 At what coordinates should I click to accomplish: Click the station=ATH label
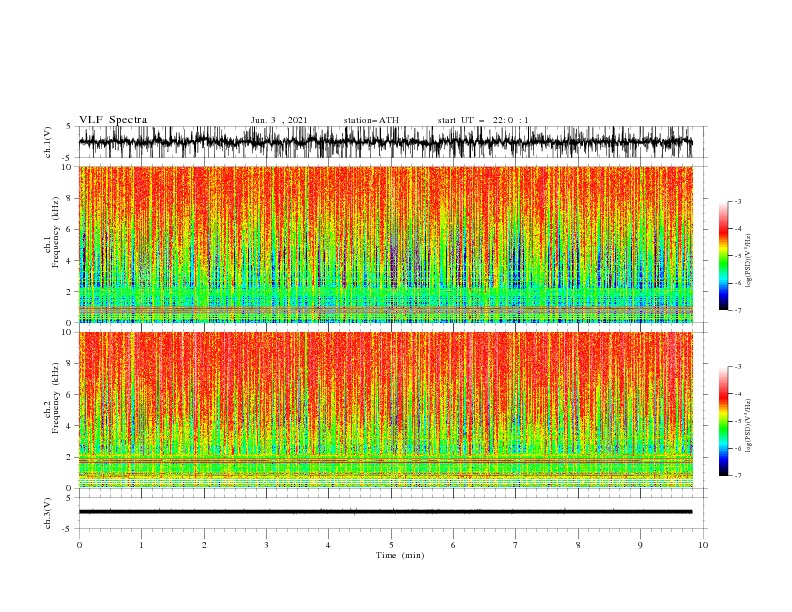[371, 120]
